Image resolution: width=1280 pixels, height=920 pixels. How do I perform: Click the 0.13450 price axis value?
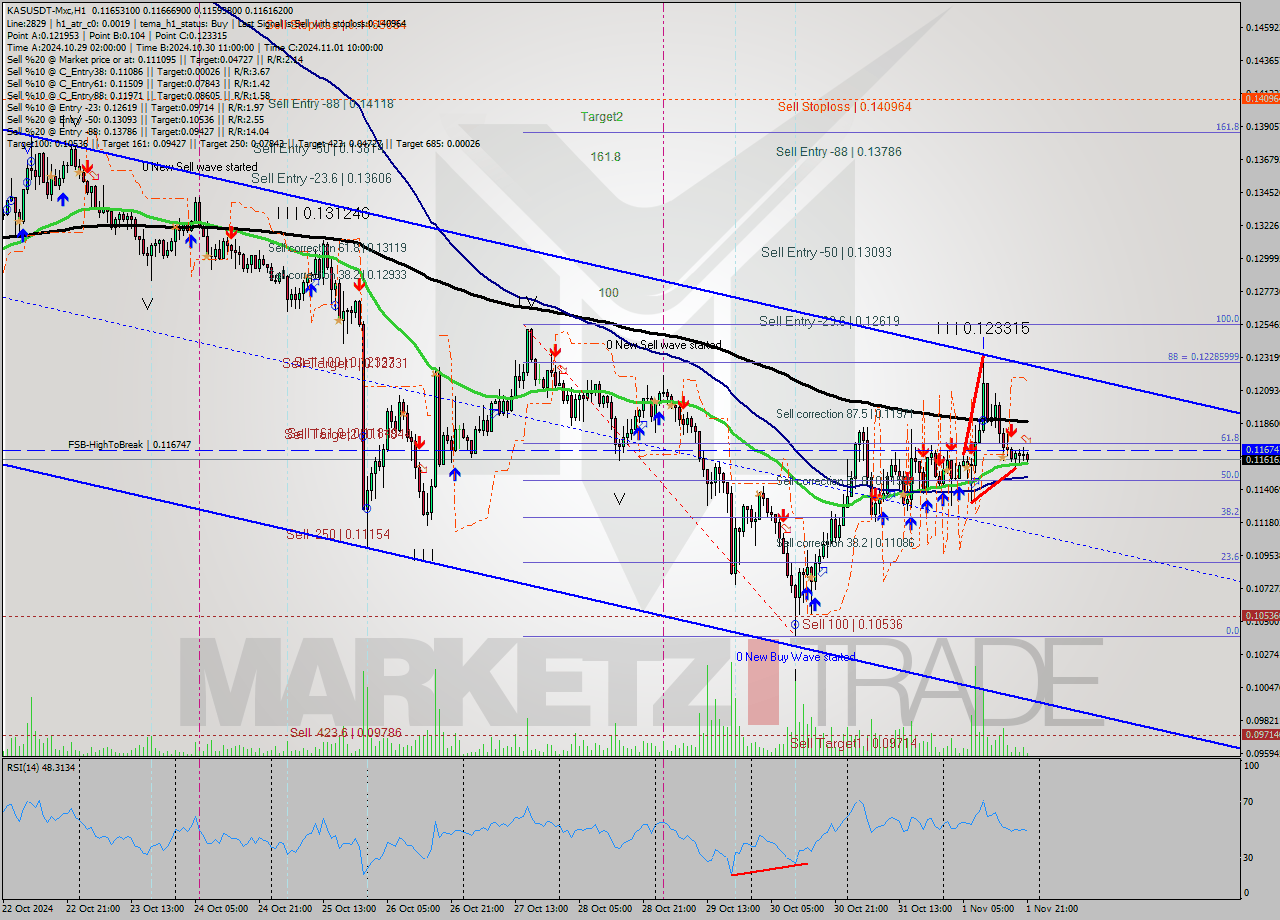click(1262, 192)
